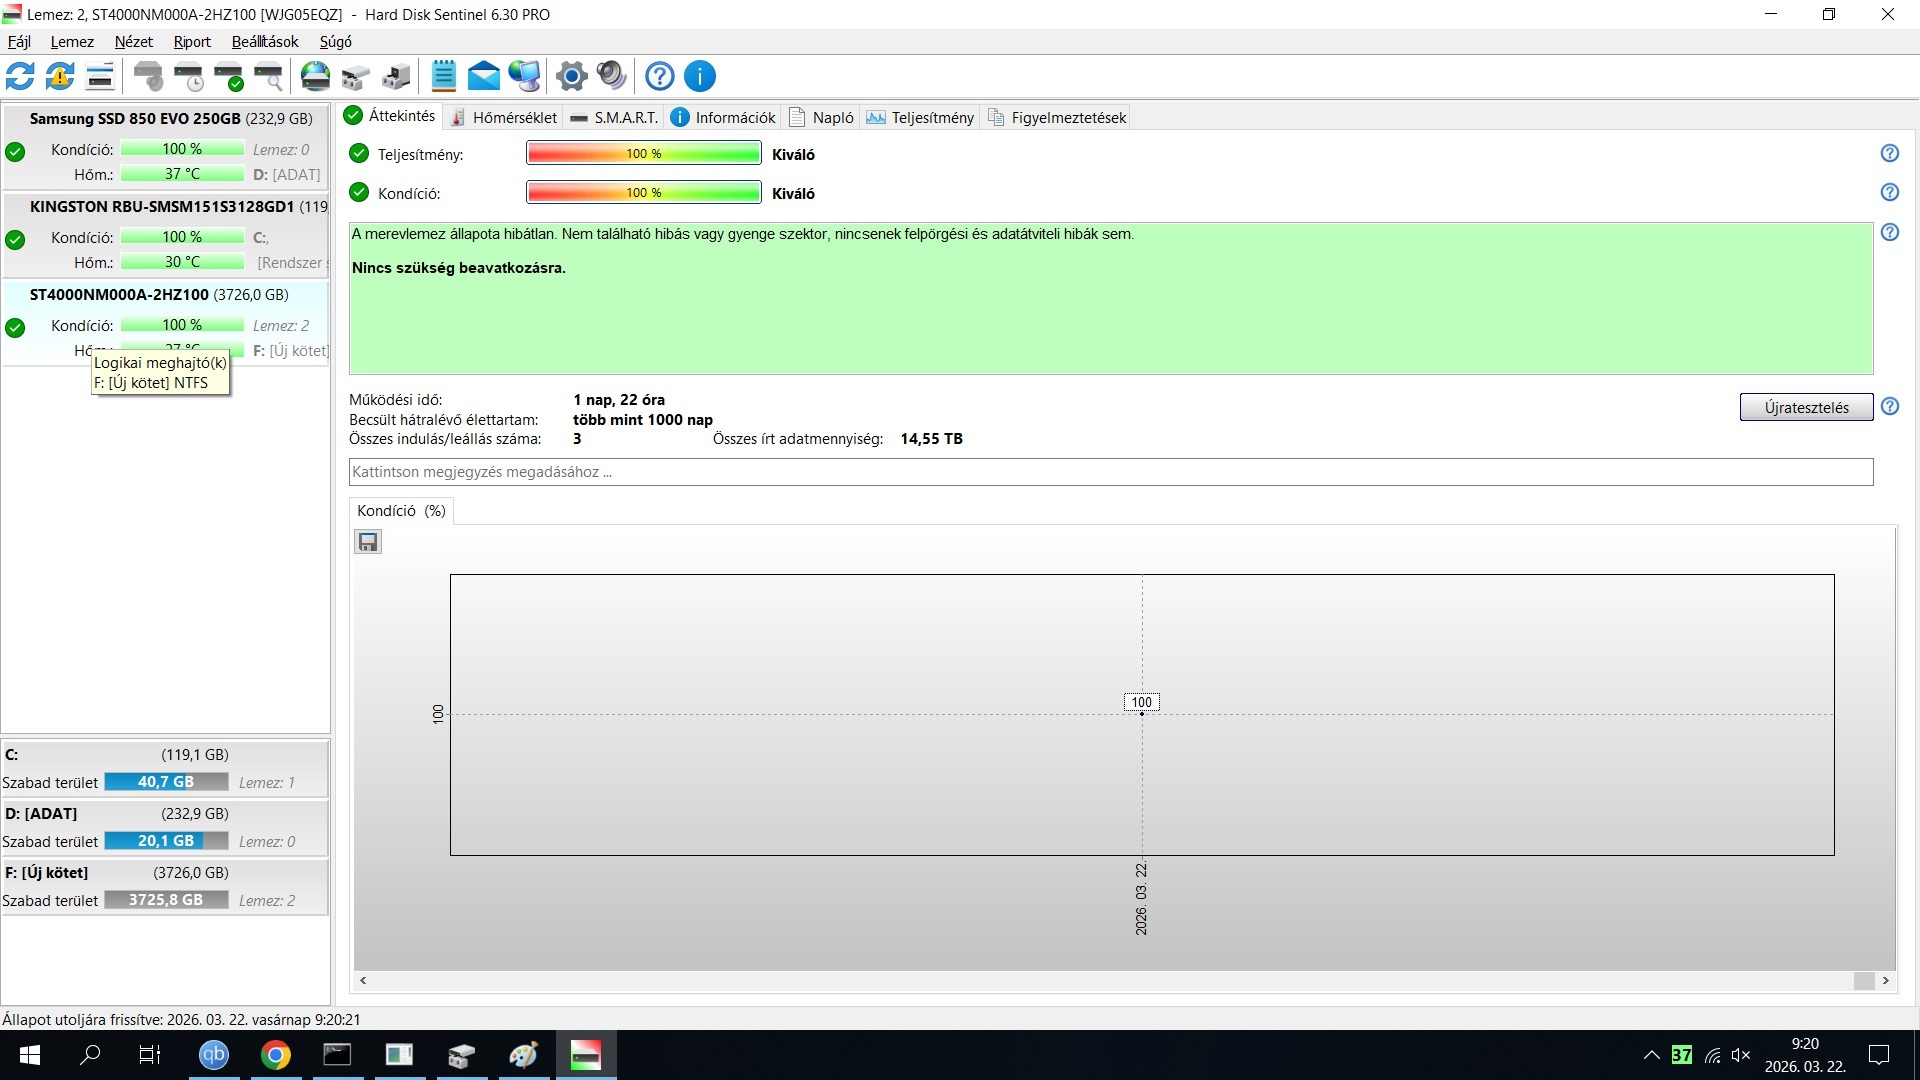Click help icon next to Teljesítmény bar
The height and width of the screenshot is (1080, 1920).
coord(1889,153)
